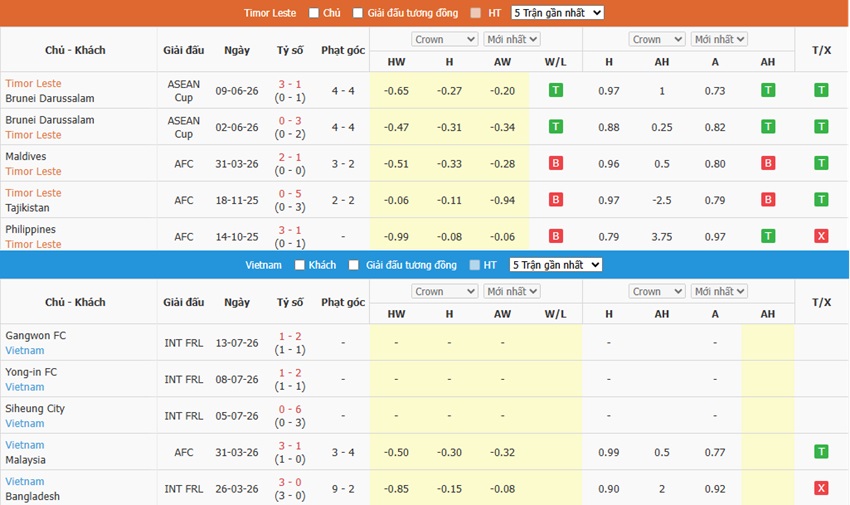Click HW value -0.99 in Philippines row

point(396,237)
